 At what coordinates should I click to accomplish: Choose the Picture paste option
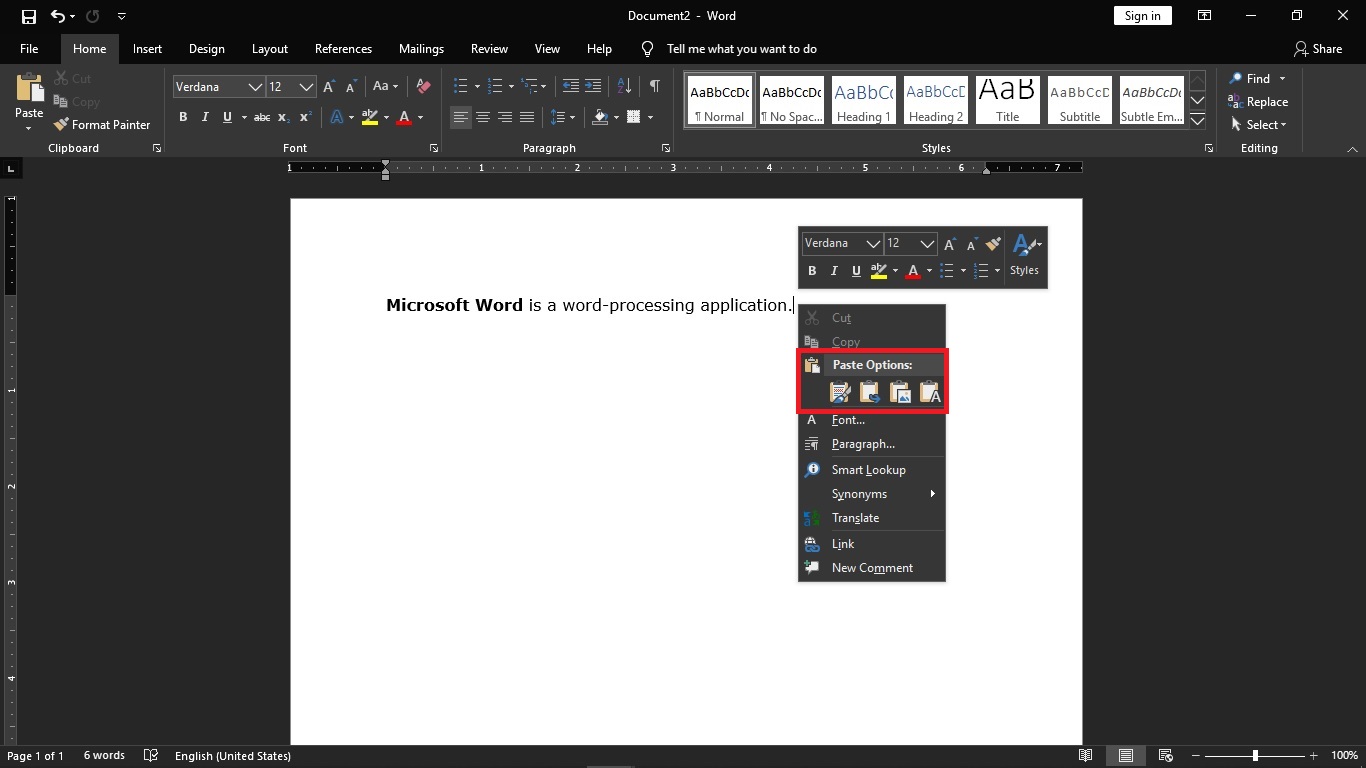pos(900,393)
